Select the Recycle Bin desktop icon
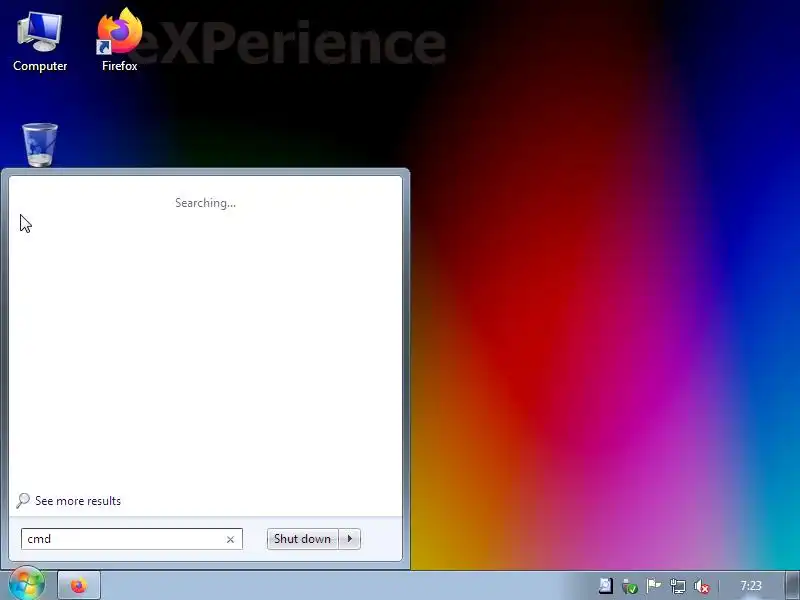 point(40,145)
